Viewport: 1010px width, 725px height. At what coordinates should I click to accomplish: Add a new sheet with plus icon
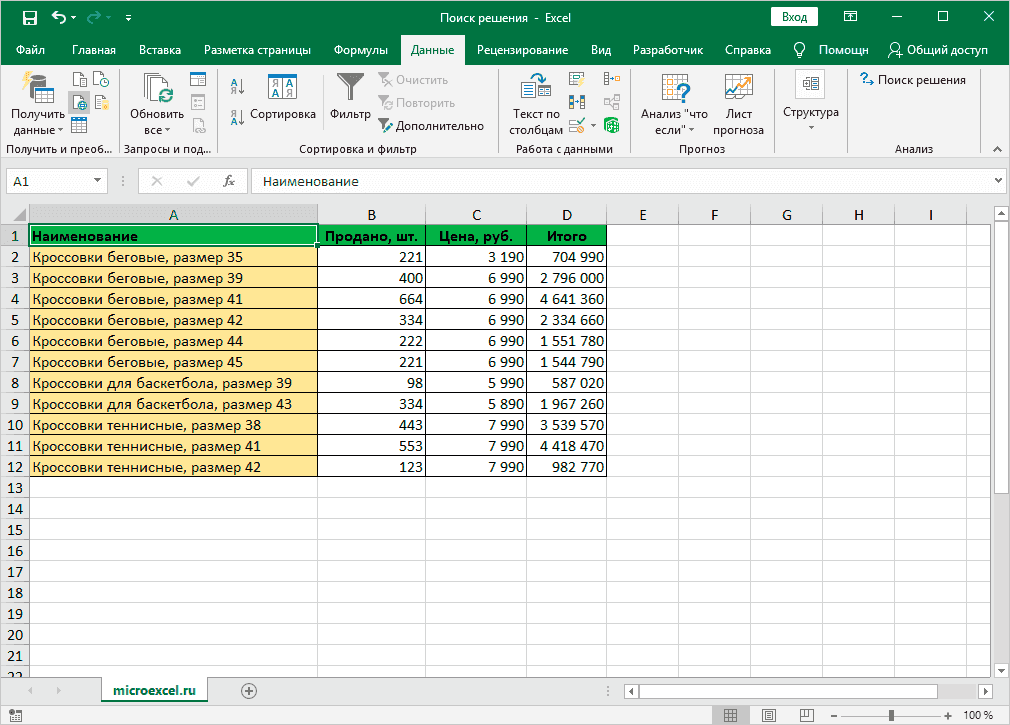[249, 690]
